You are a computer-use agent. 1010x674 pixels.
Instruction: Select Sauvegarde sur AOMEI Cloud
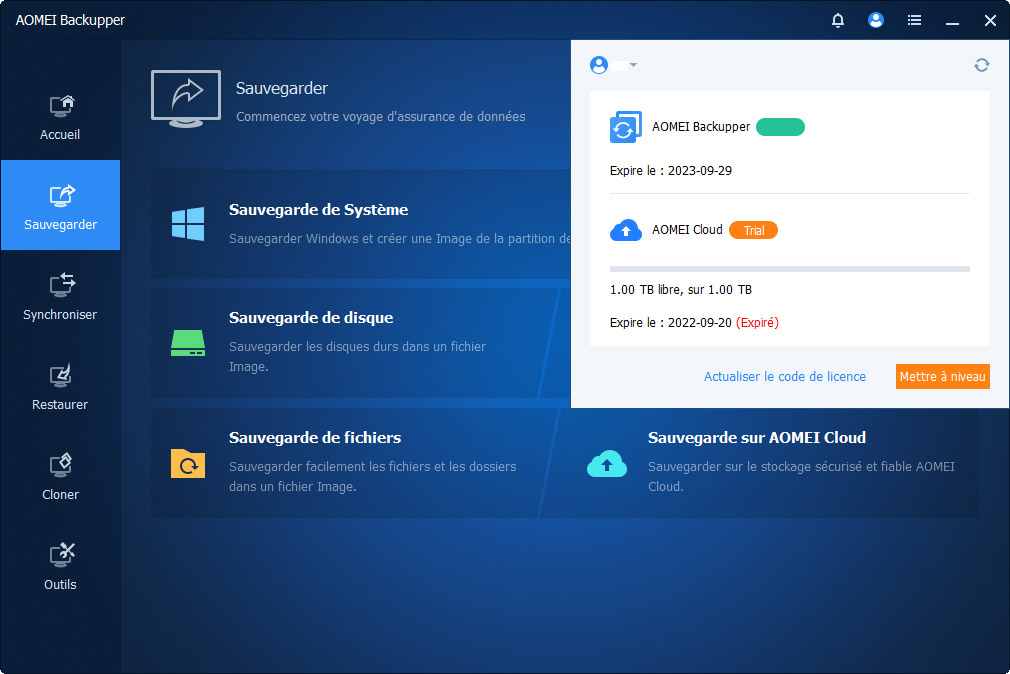tap(760, 463)
